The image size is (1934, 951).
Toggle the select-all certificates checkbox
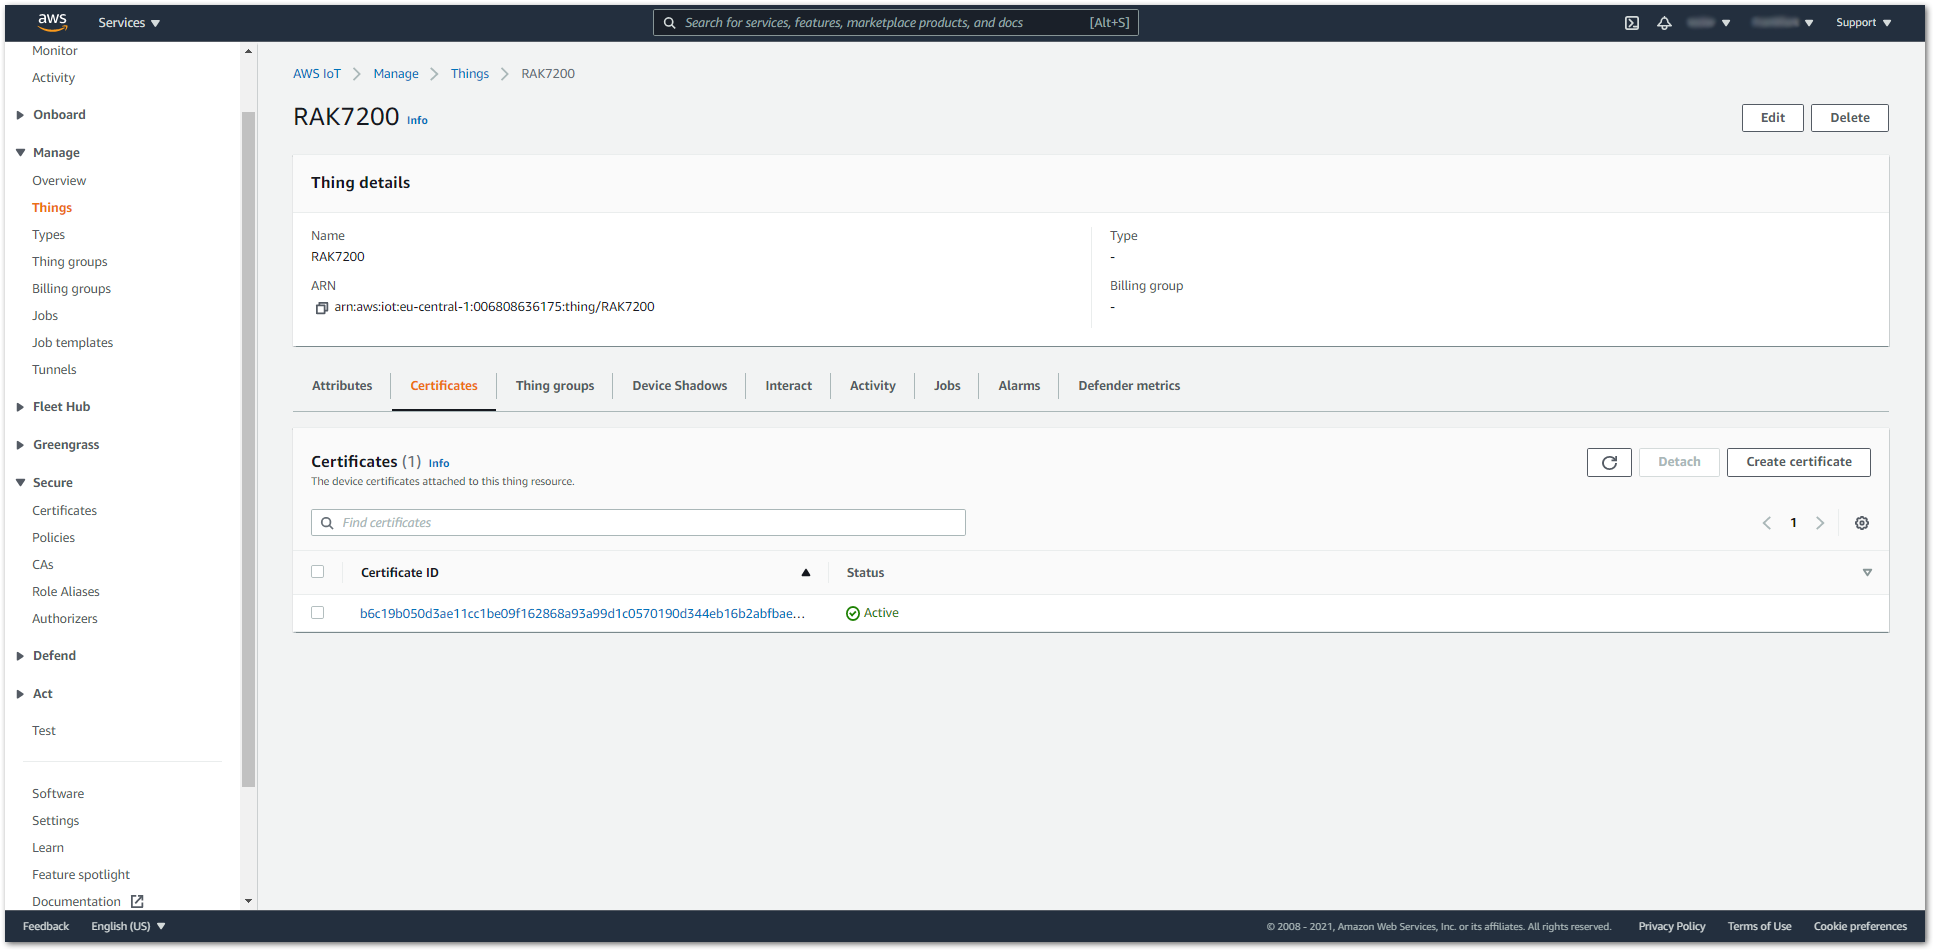click(x=317, y=571)
